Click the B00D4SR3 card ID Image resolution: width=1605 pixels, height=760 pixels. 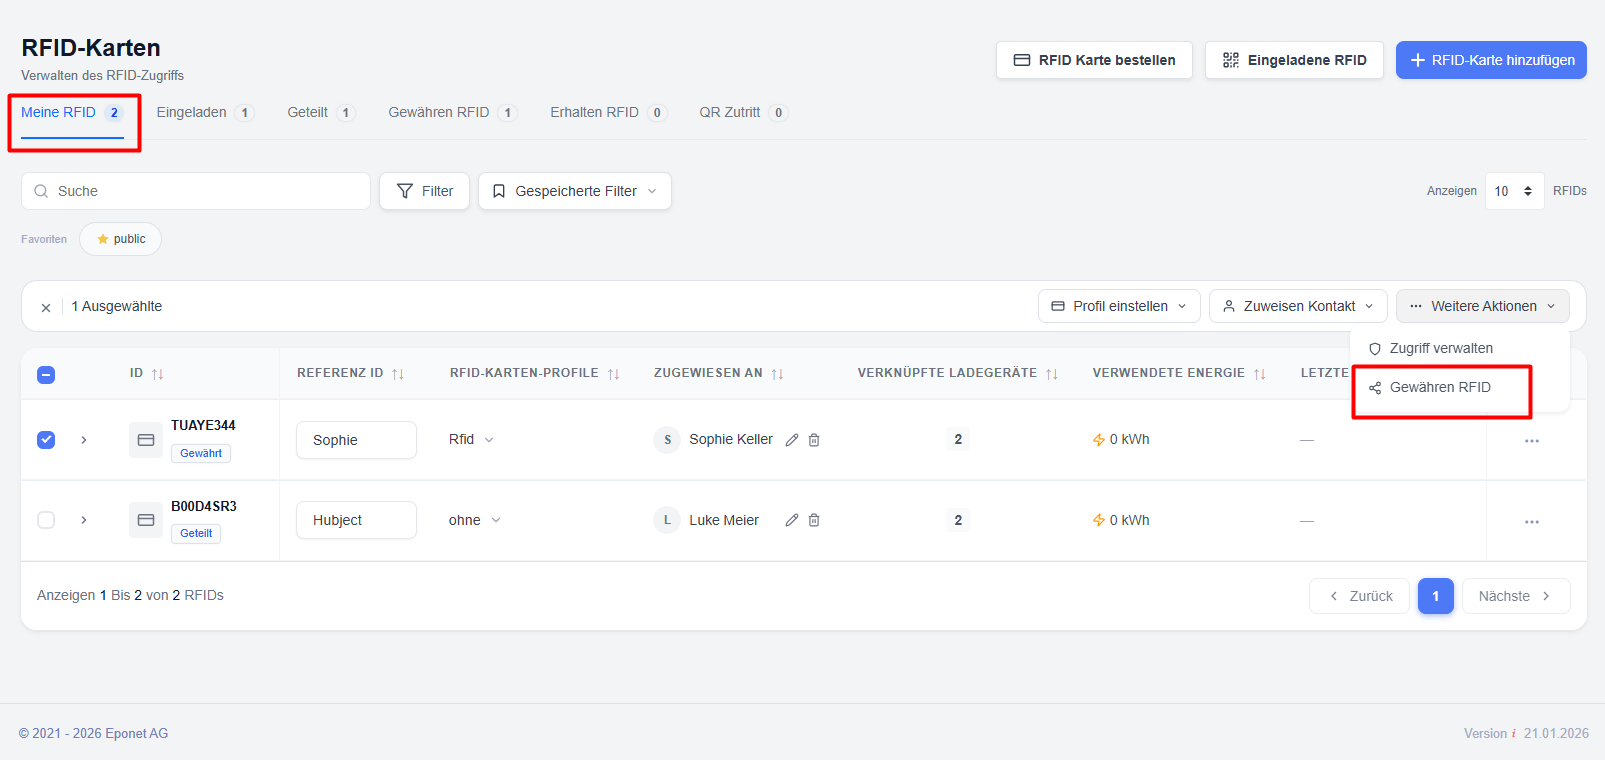[204, 506]
